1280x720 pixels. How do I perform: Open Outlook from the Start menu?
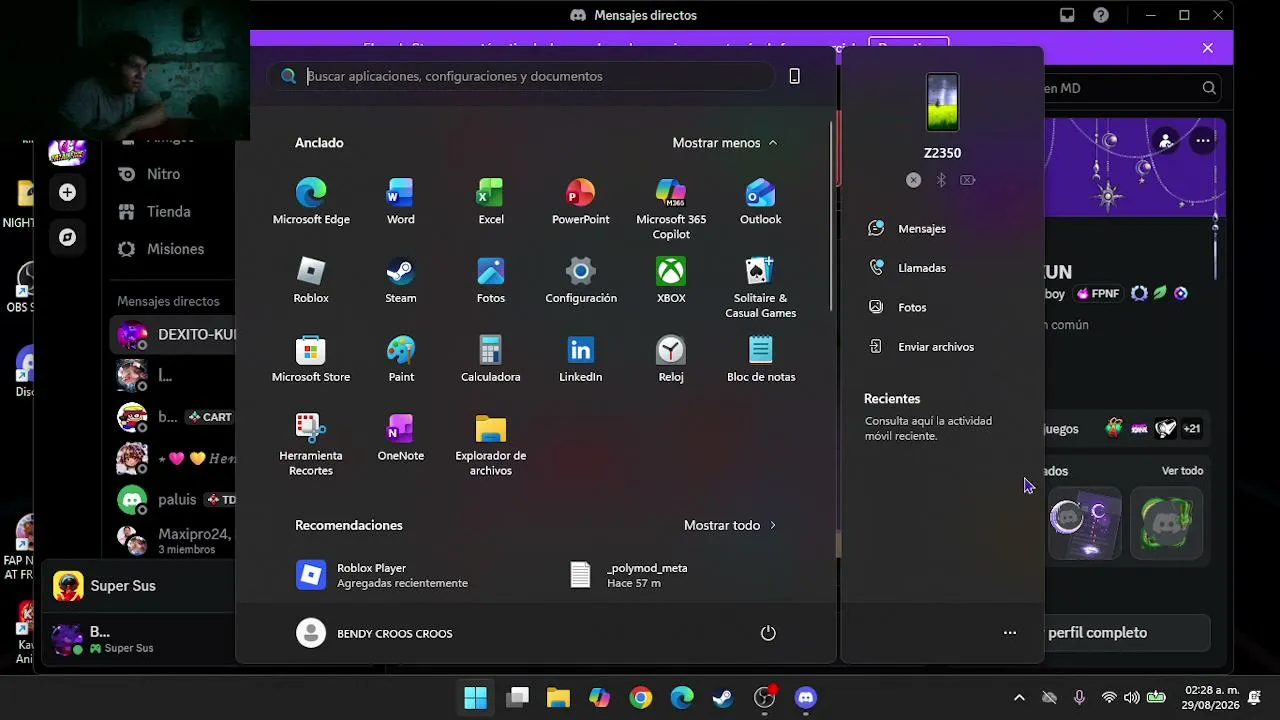click(761, 201)
